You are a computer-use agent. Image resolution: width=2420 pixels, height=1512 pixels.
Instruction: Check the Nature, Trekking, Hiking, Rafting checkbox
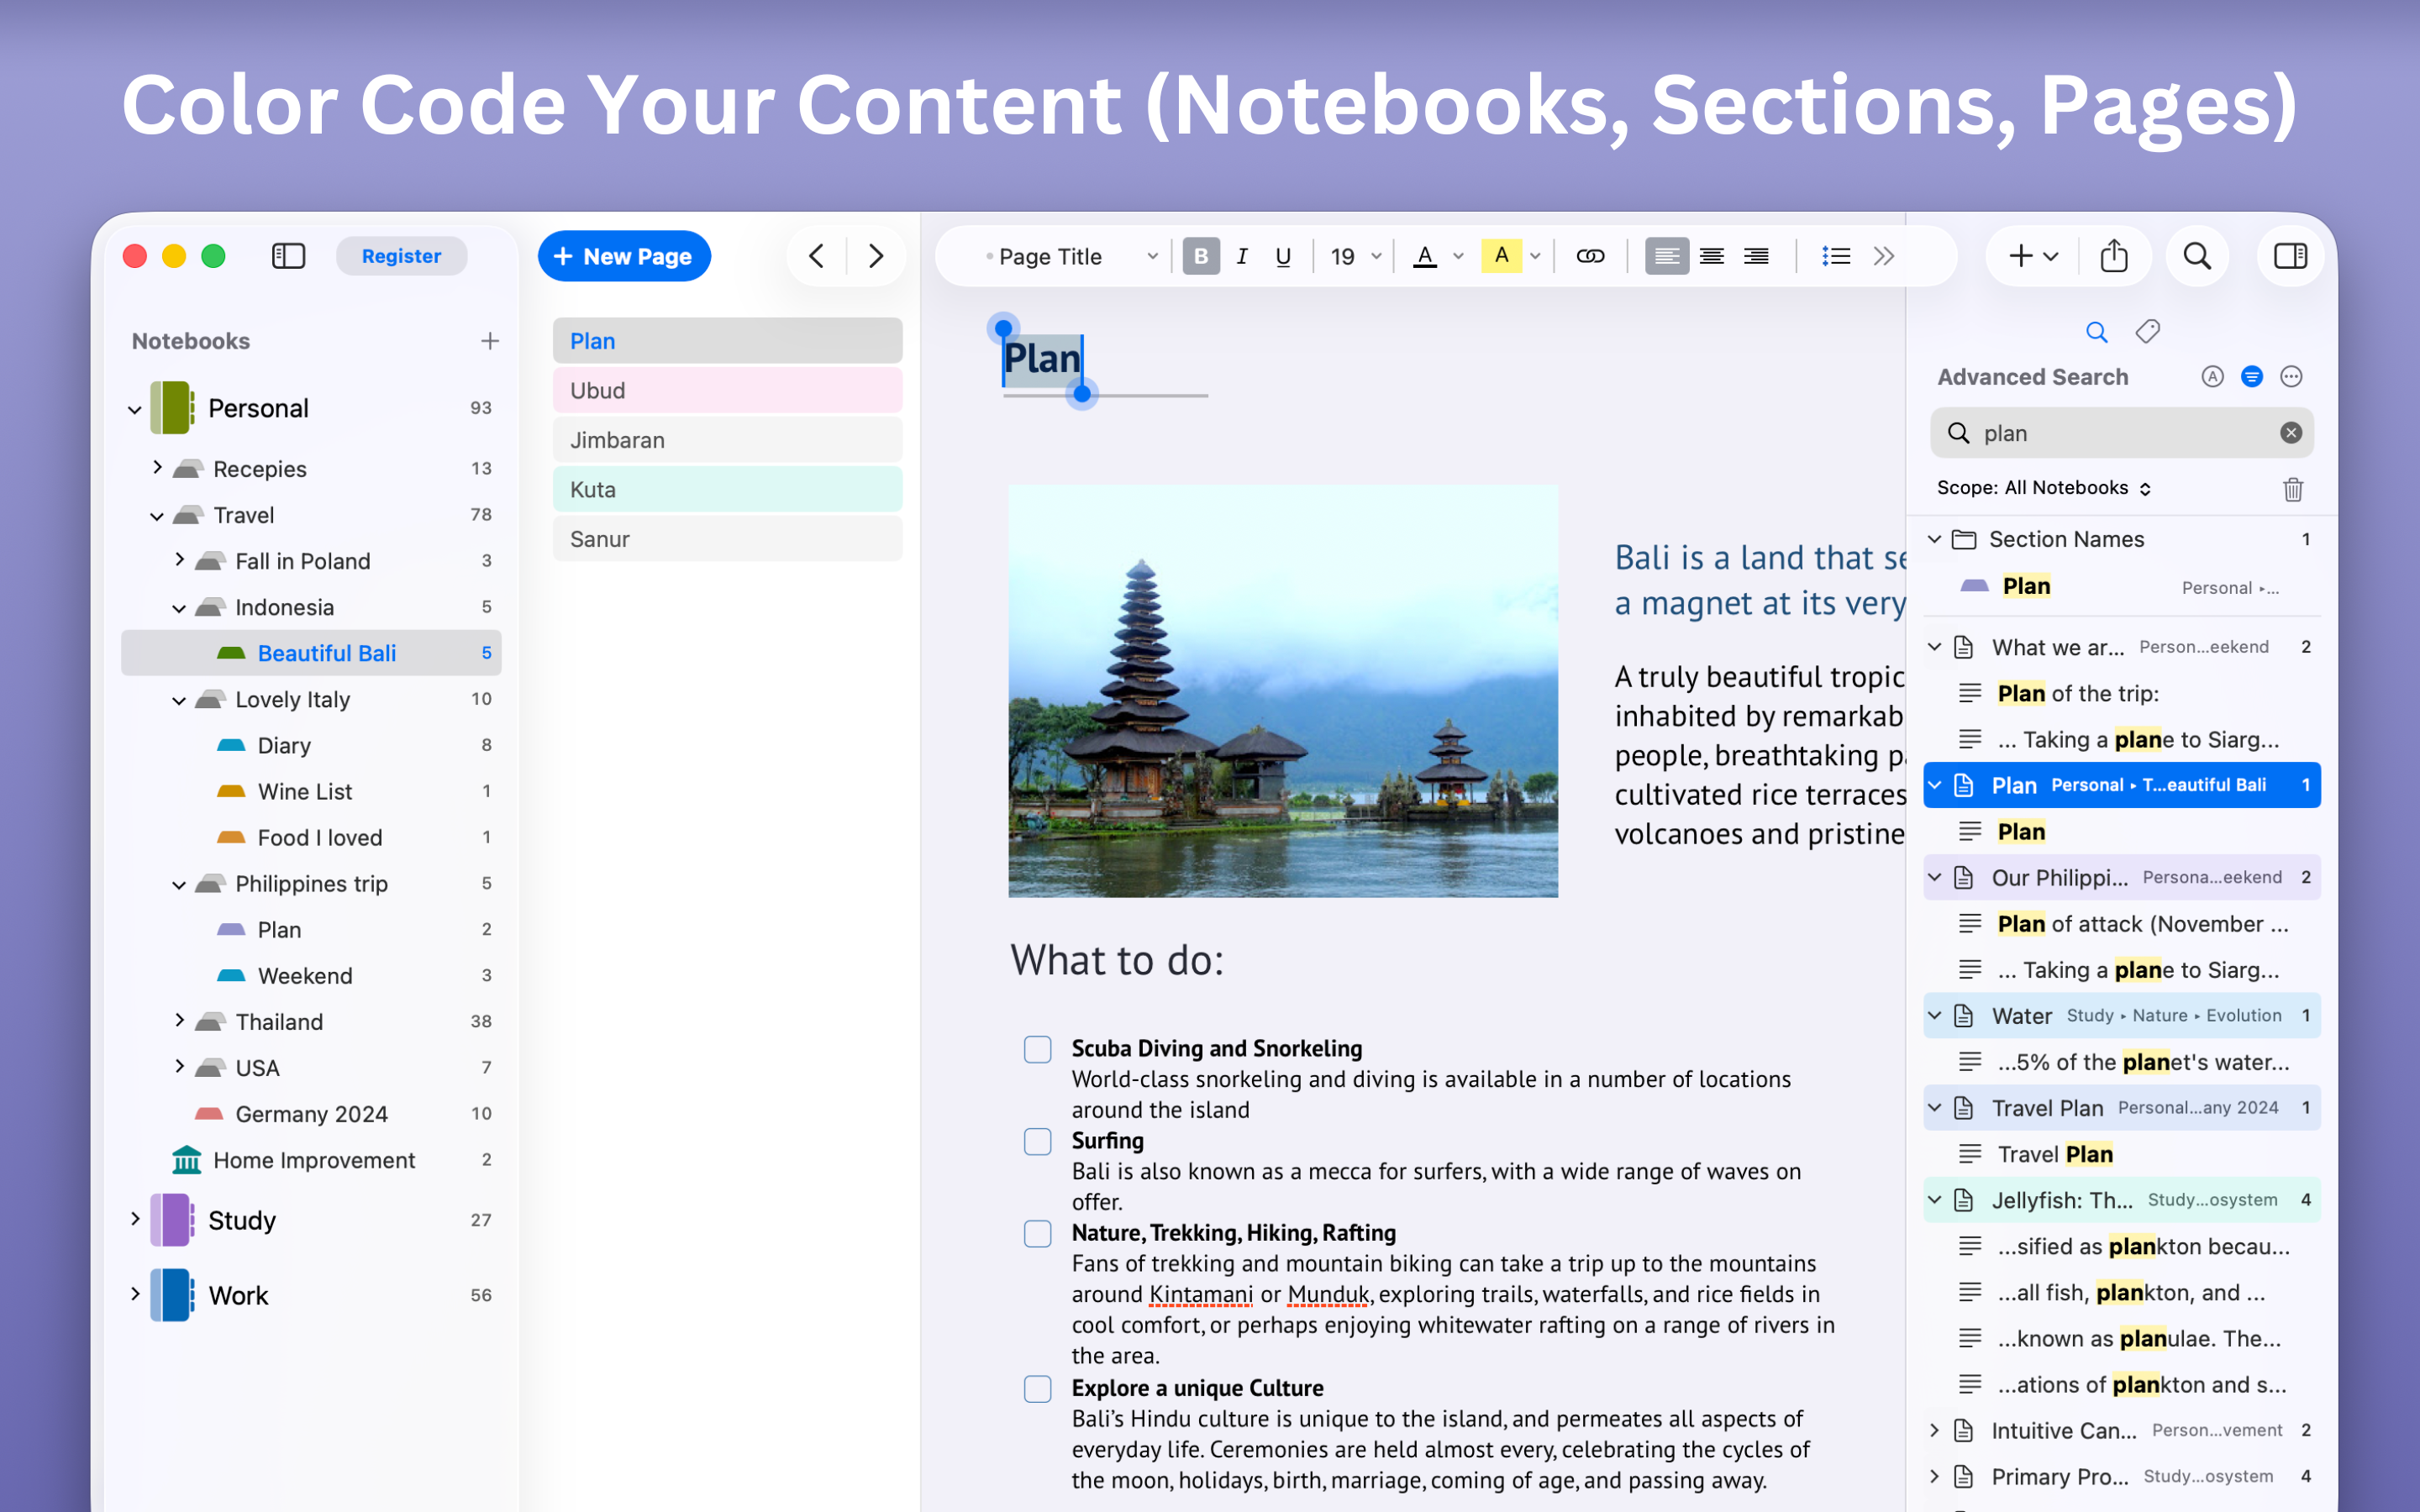[x=1037, y=1233]
